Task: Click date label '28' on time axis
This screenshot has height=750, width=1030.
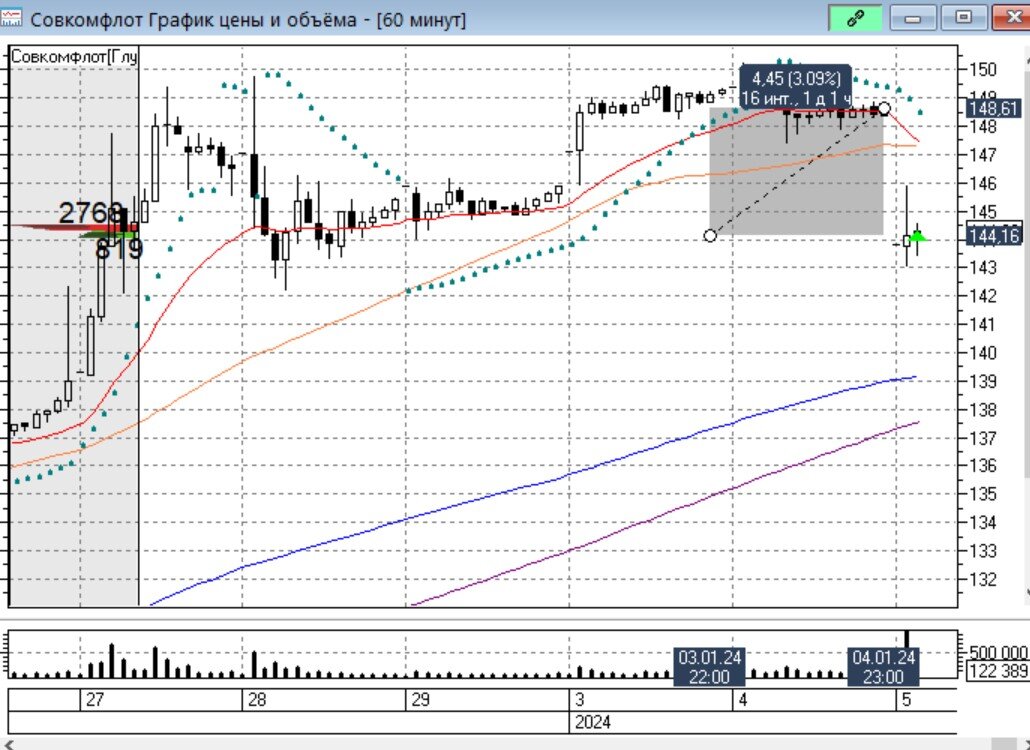Action: pos(257,699)
